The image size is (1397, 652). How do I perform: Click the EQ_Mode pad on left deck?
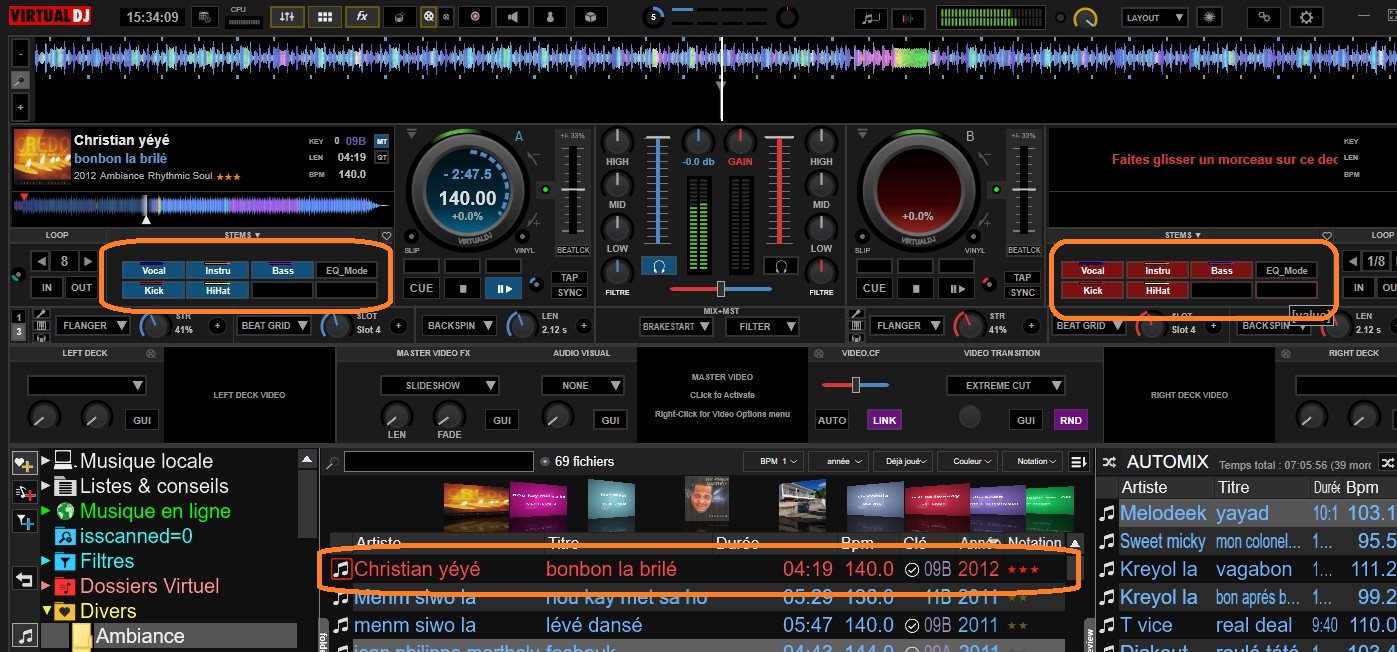click(346, 270)
